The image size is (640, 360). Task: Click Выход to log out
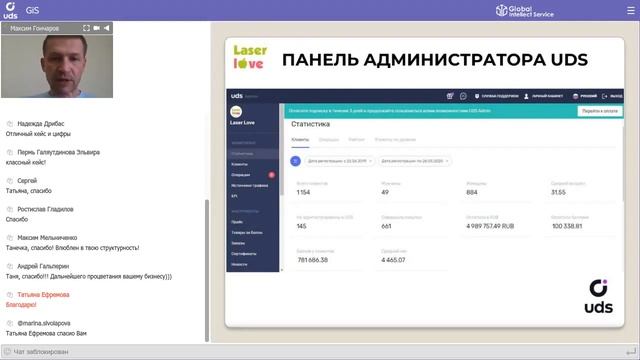click(612, 96)
